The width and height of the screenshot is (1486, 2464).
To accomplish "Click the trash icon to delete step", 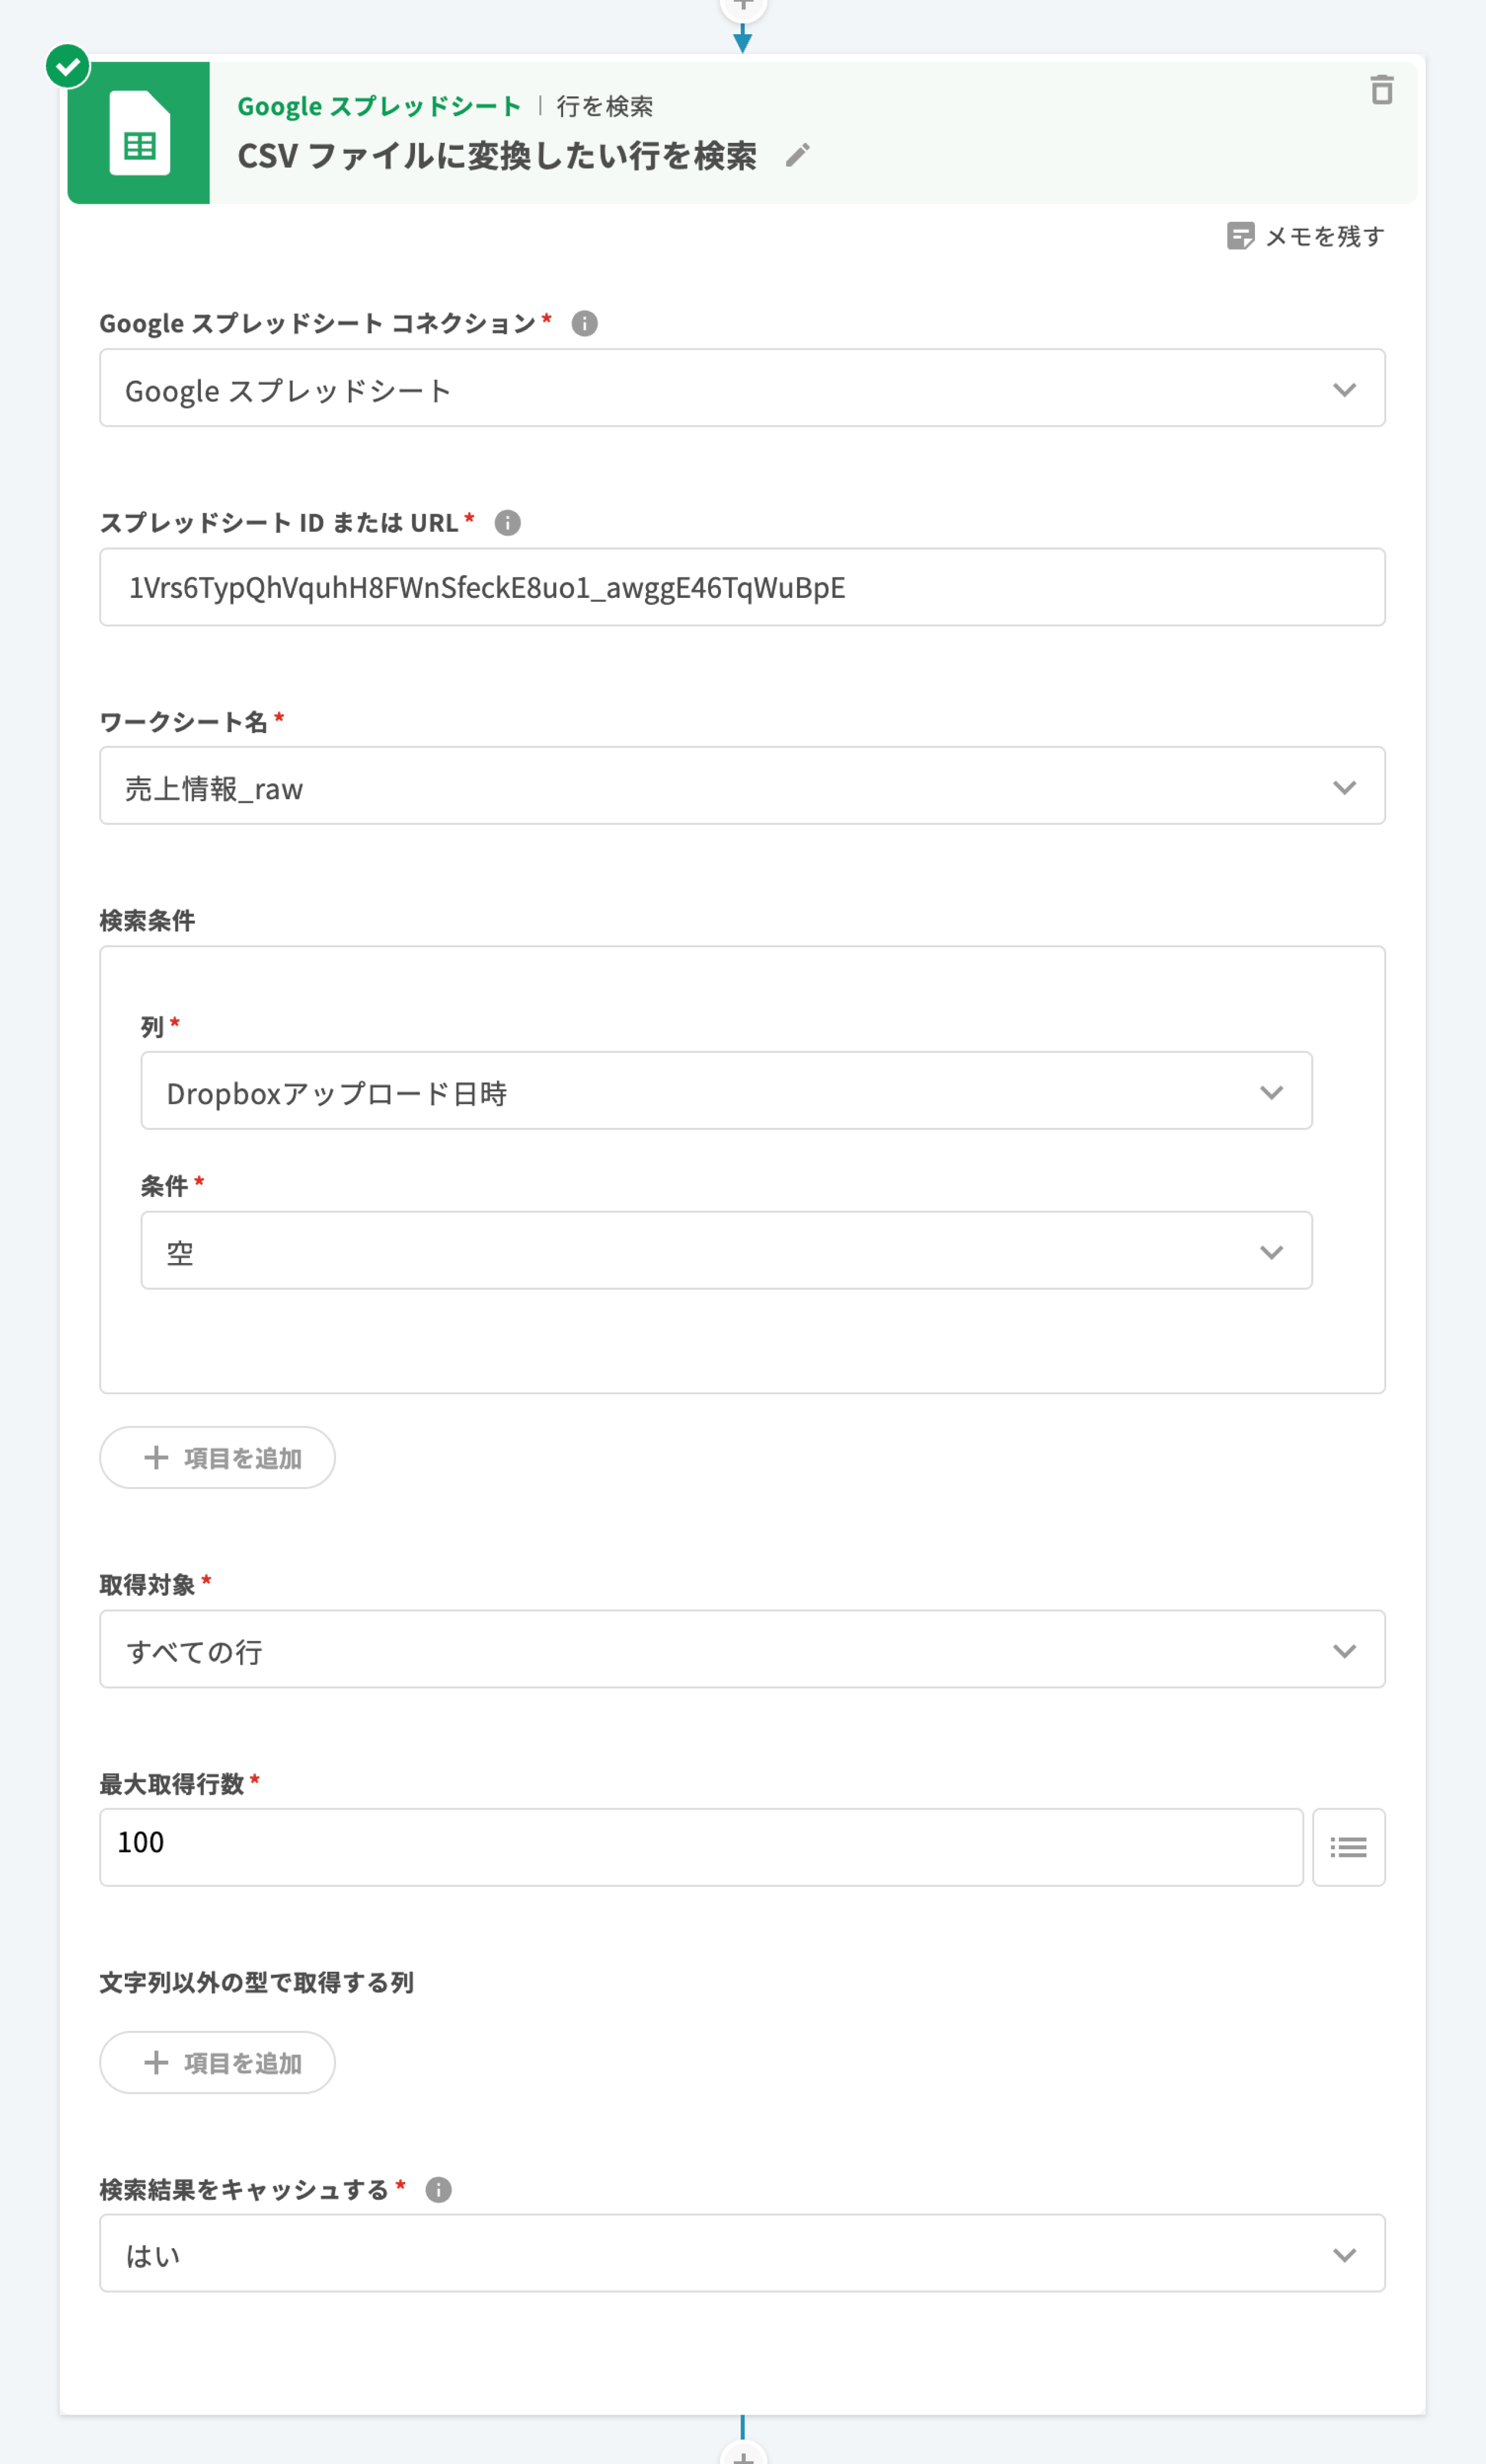I will pyautogui.click(x=1381, y=90).
